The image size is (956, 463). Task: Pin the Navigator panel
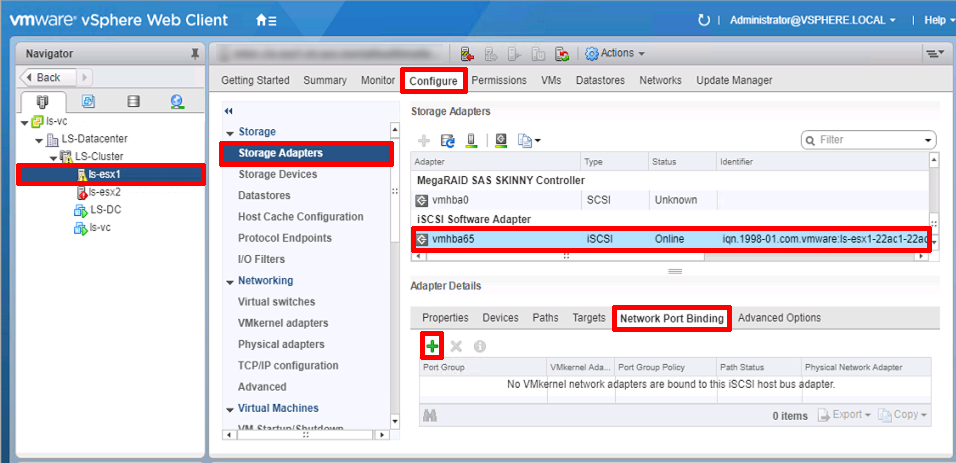[195, 54]
